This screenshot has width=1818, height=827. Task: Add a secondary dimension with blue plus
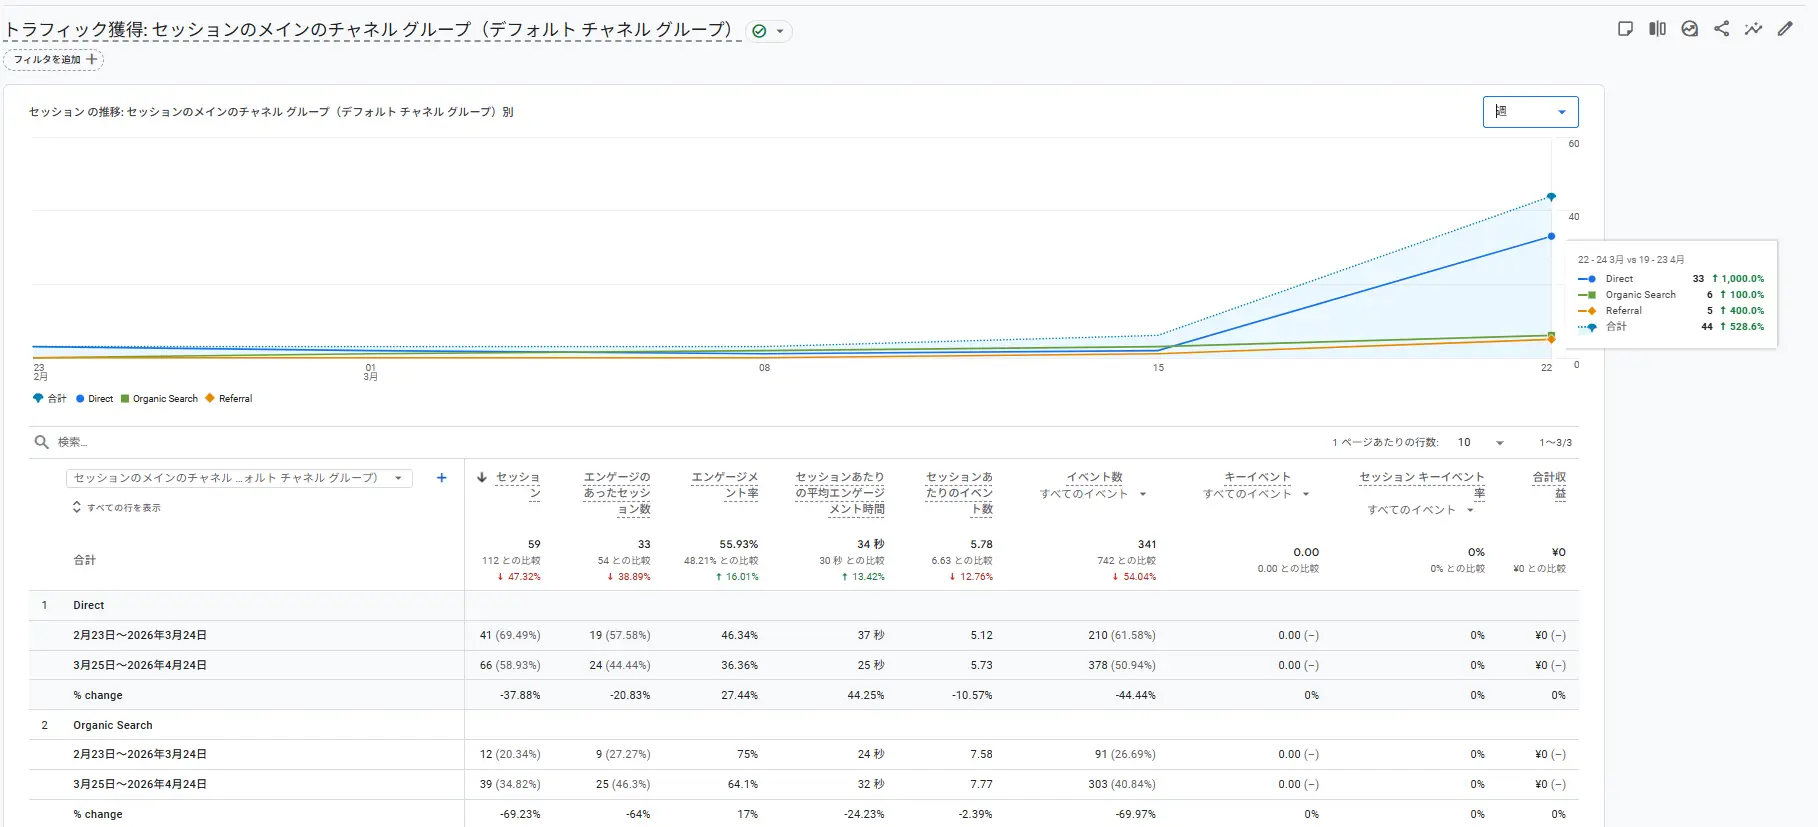[441, 478]
